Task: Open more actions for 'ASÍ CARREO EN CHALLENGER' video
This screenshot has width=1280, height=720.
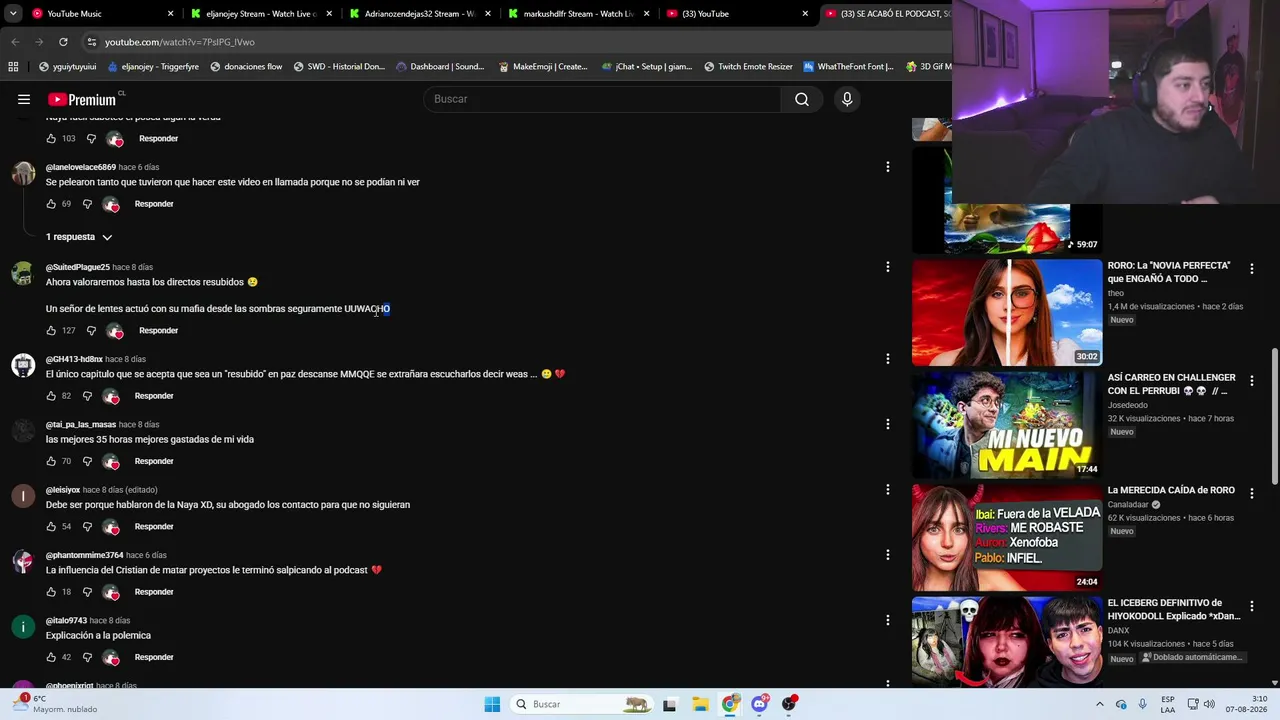Action: pos(1251,380)
